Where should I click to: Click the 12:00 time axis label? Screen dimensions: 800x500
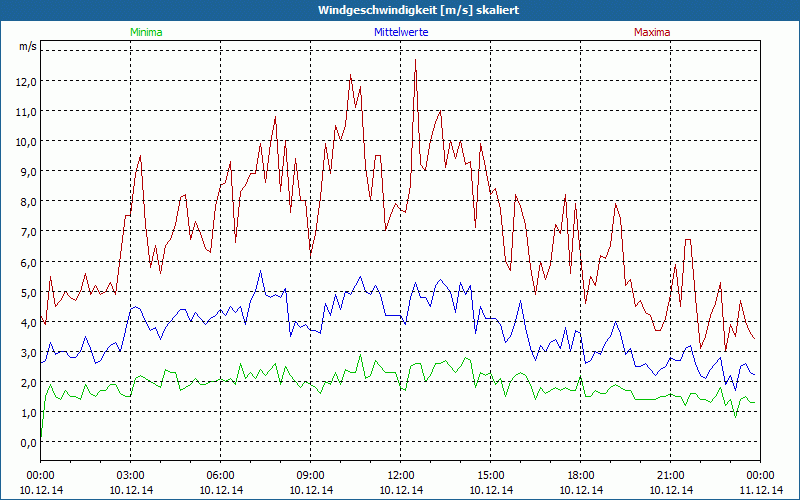tap(401, 476)
